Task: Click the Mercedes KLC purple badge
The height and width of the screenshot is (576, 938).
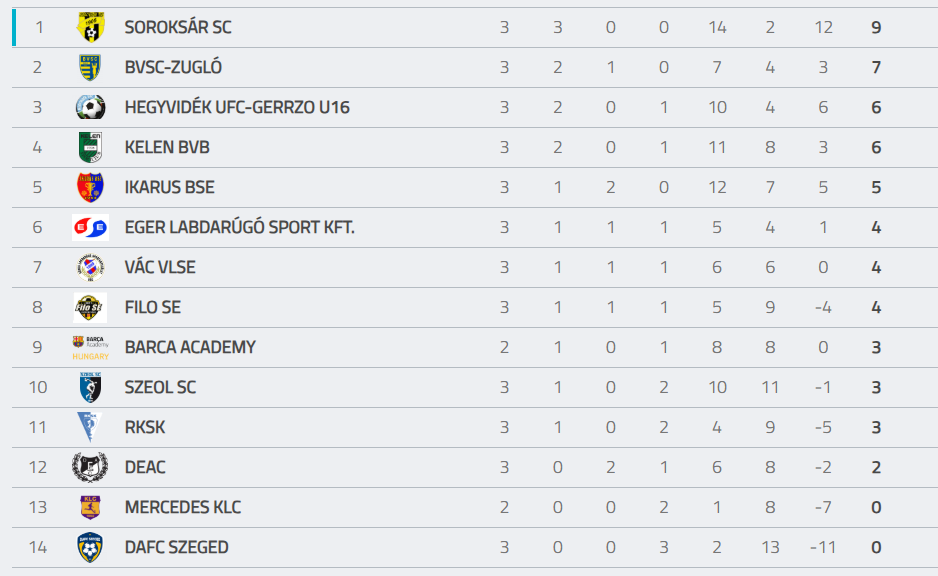Action: [x=90, y=507]
